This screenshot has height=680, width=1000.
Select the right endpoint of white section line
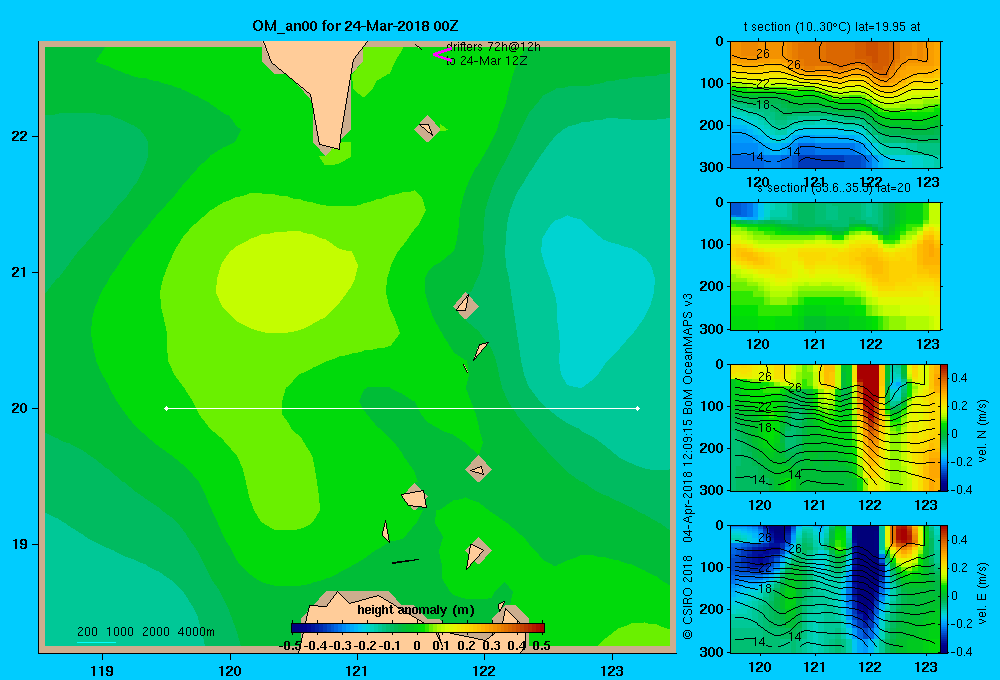[638, 408]
